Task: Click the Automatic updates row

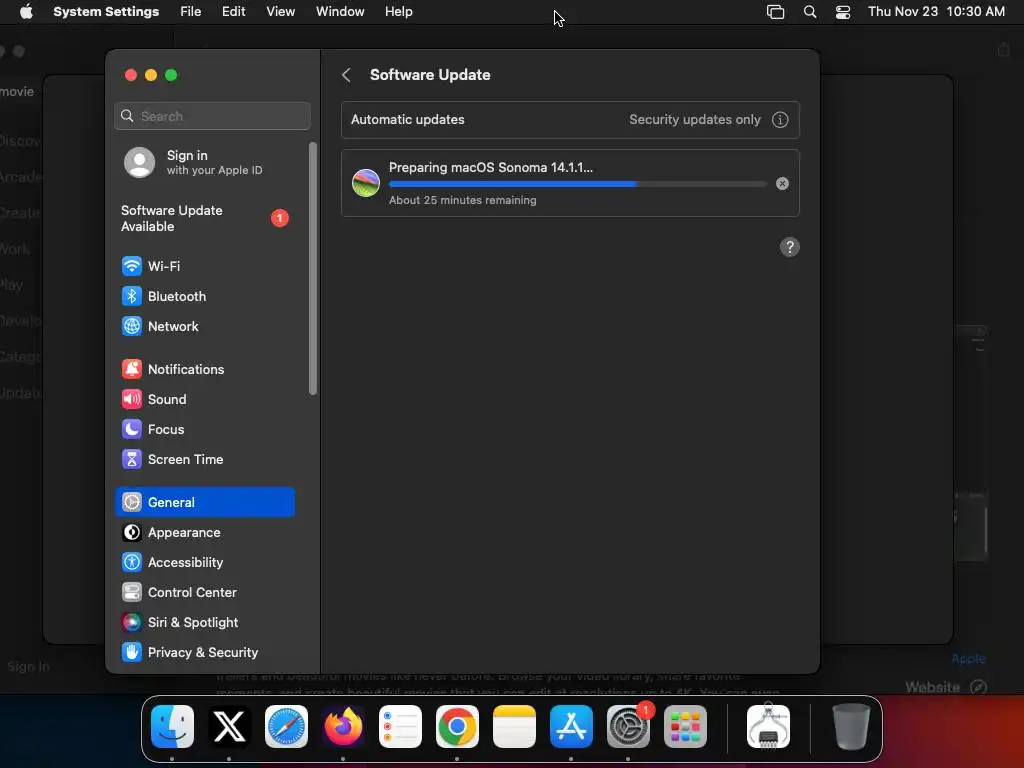Action: point(570,120)
